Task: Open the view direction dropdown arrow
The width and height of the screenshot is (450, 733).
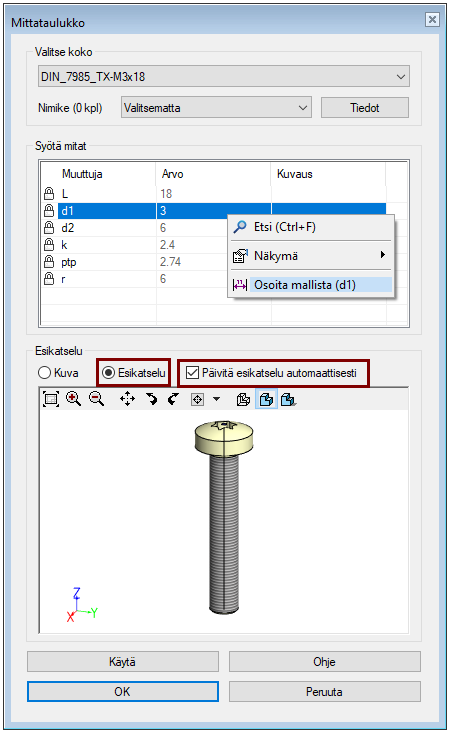Action: 216,399
